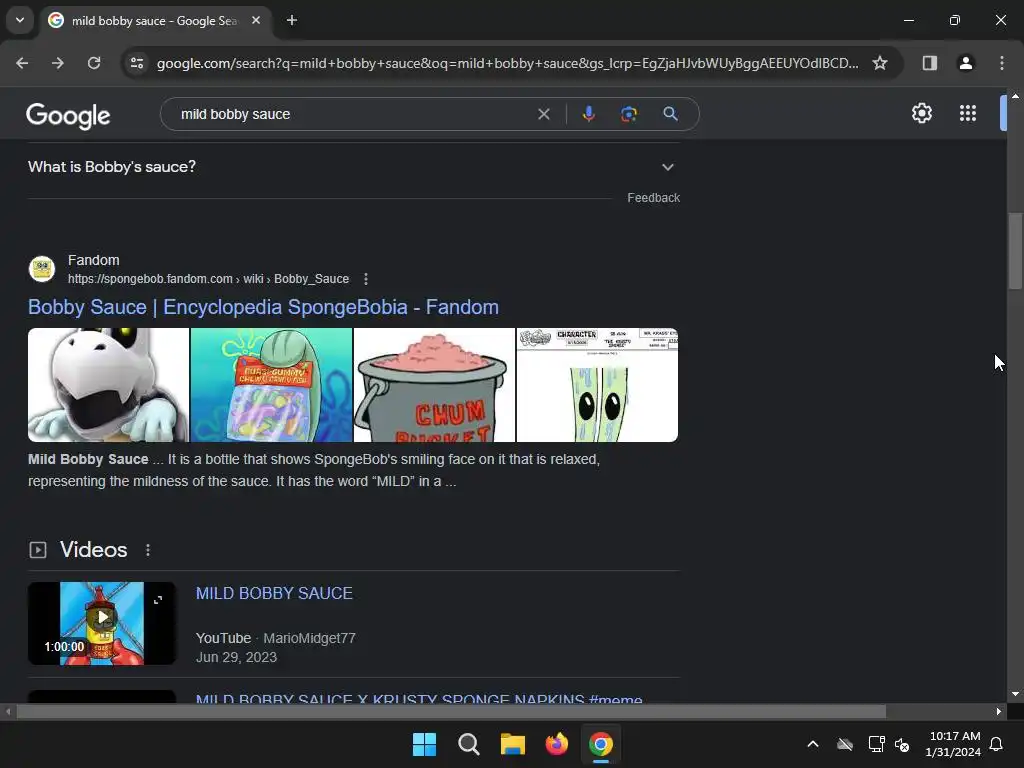Play the MILD BOBBY SAUCE video thumbnail
The image size is (1024, 768).
pyautogui.click(x=102, y=623)
